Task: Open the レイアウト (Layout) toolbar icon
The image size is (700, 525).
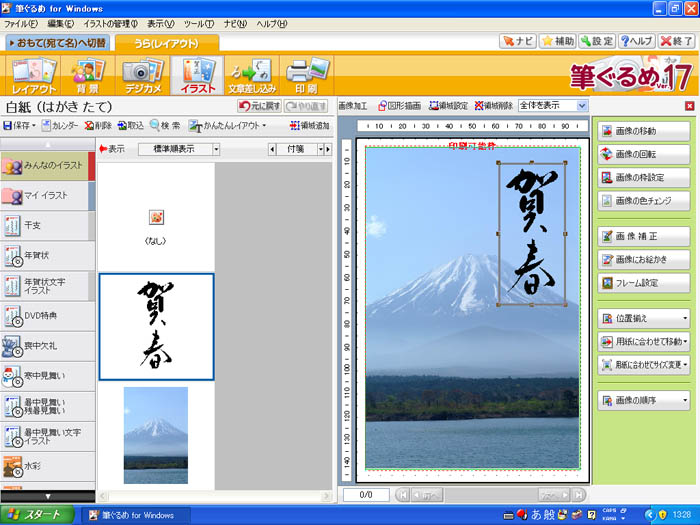Action: pos(33,75)
